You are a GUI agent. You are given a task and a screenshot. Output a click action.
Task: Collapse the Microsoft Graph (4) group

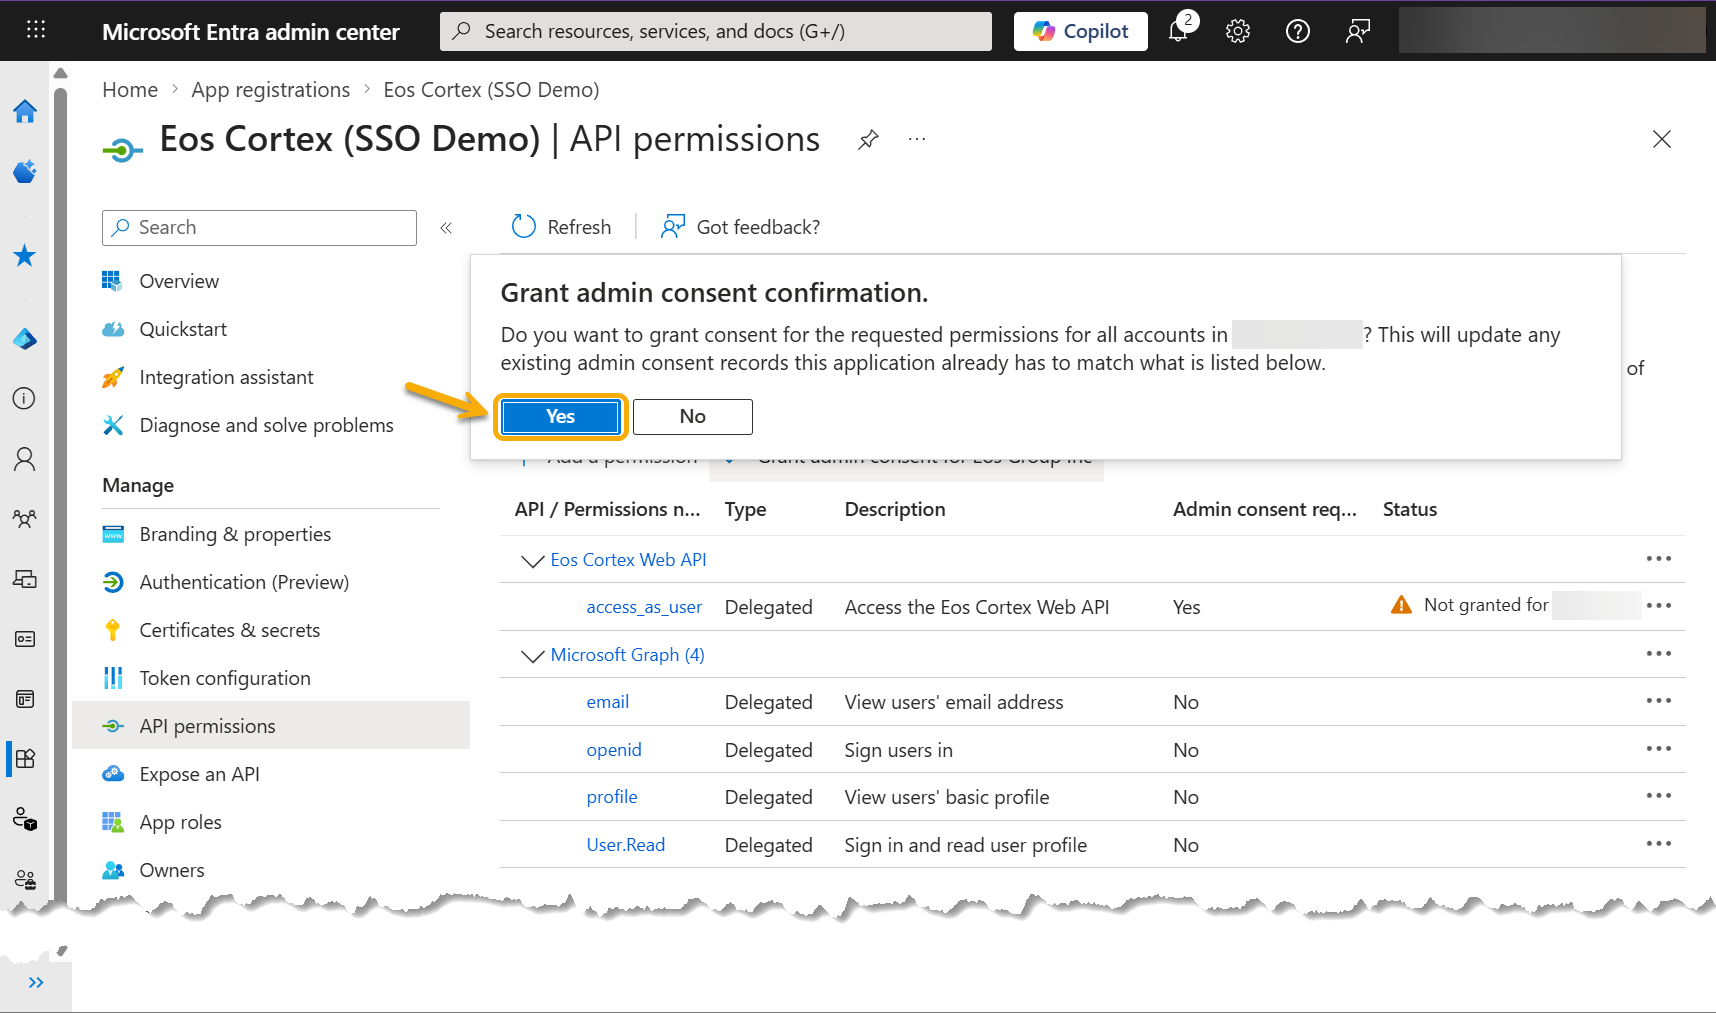[x=532, y=656]
